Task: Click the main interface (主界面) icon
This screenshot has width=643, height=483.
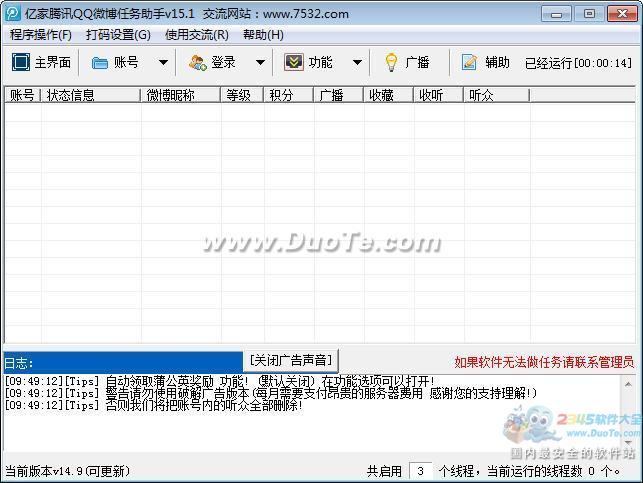Action: click(x=21, y=62)
